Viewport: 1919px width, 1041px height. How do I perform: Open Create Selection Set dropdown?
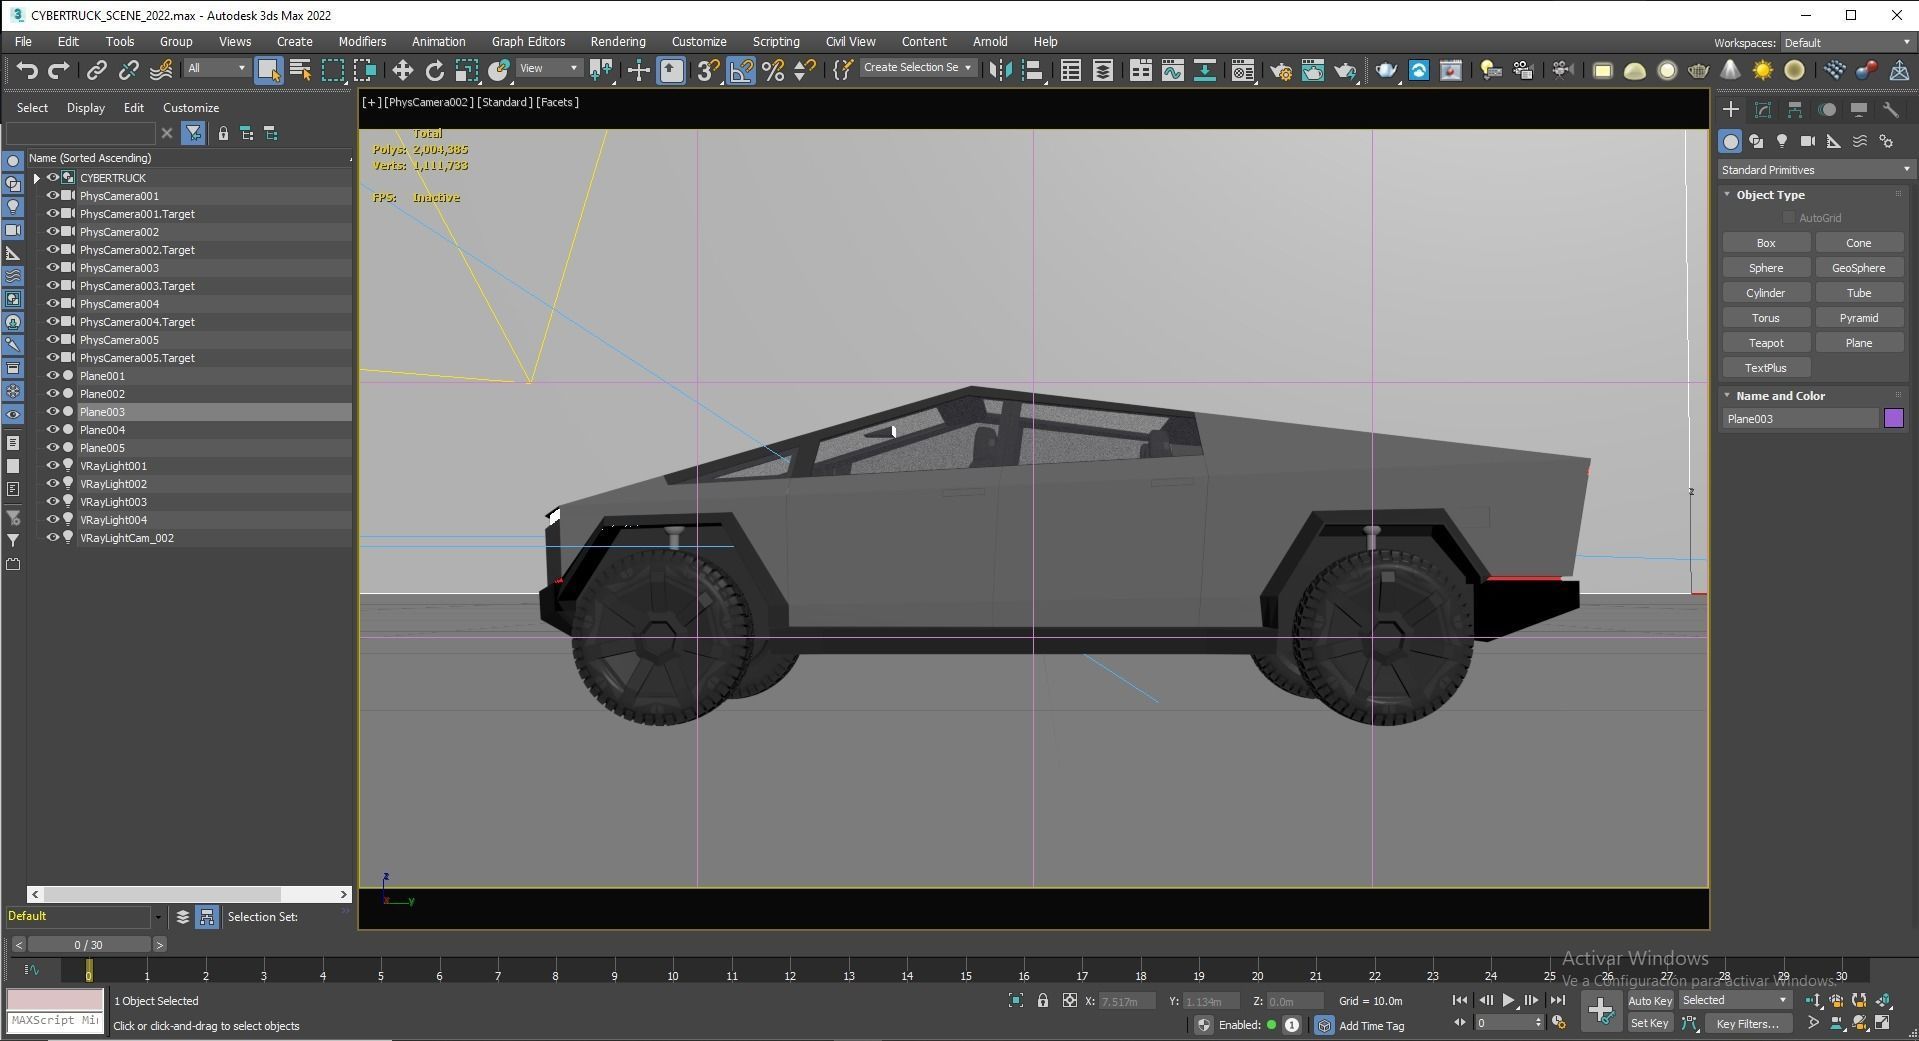tap(917, 68)
